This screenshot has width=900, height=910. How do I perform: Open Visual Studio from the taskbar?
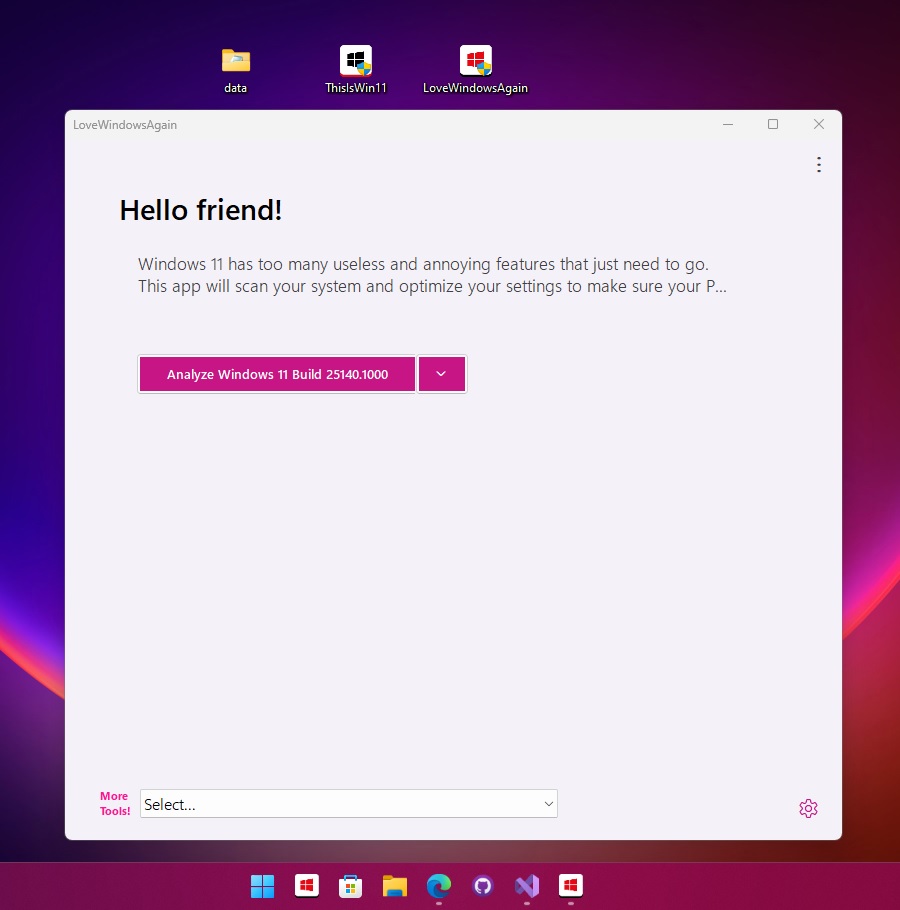tap(526, 886)
